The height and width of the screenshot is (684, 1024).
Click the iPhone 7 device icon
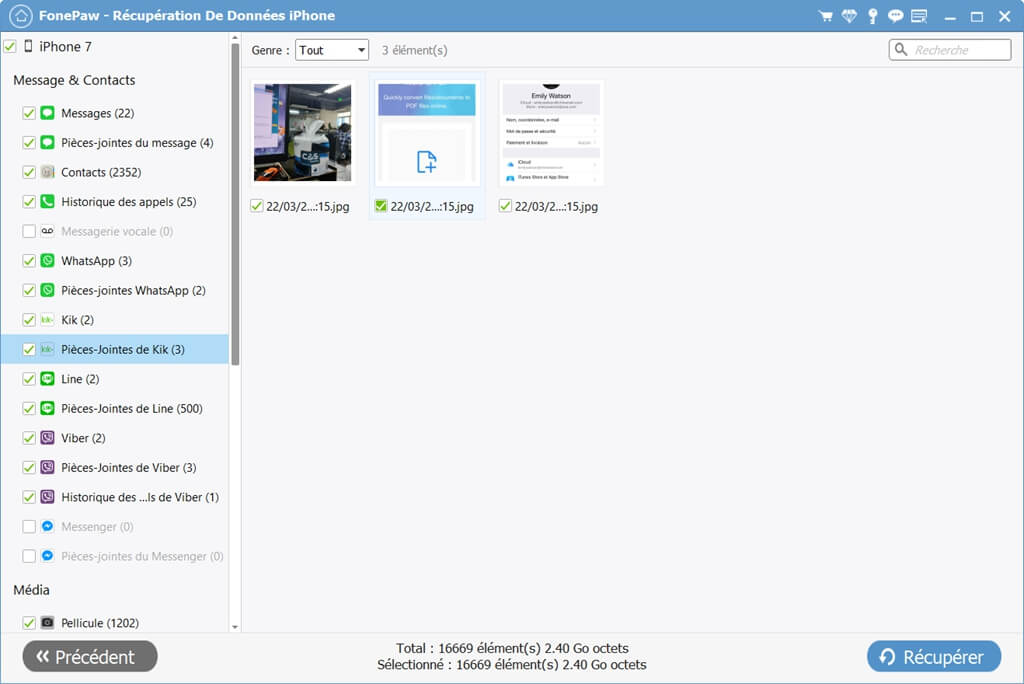pos(28,46)
